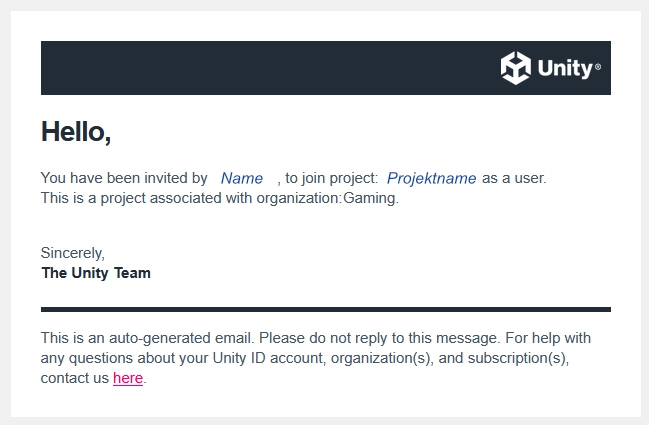
Task: Click the ", to join project:" text
Action: coord(328,178)
